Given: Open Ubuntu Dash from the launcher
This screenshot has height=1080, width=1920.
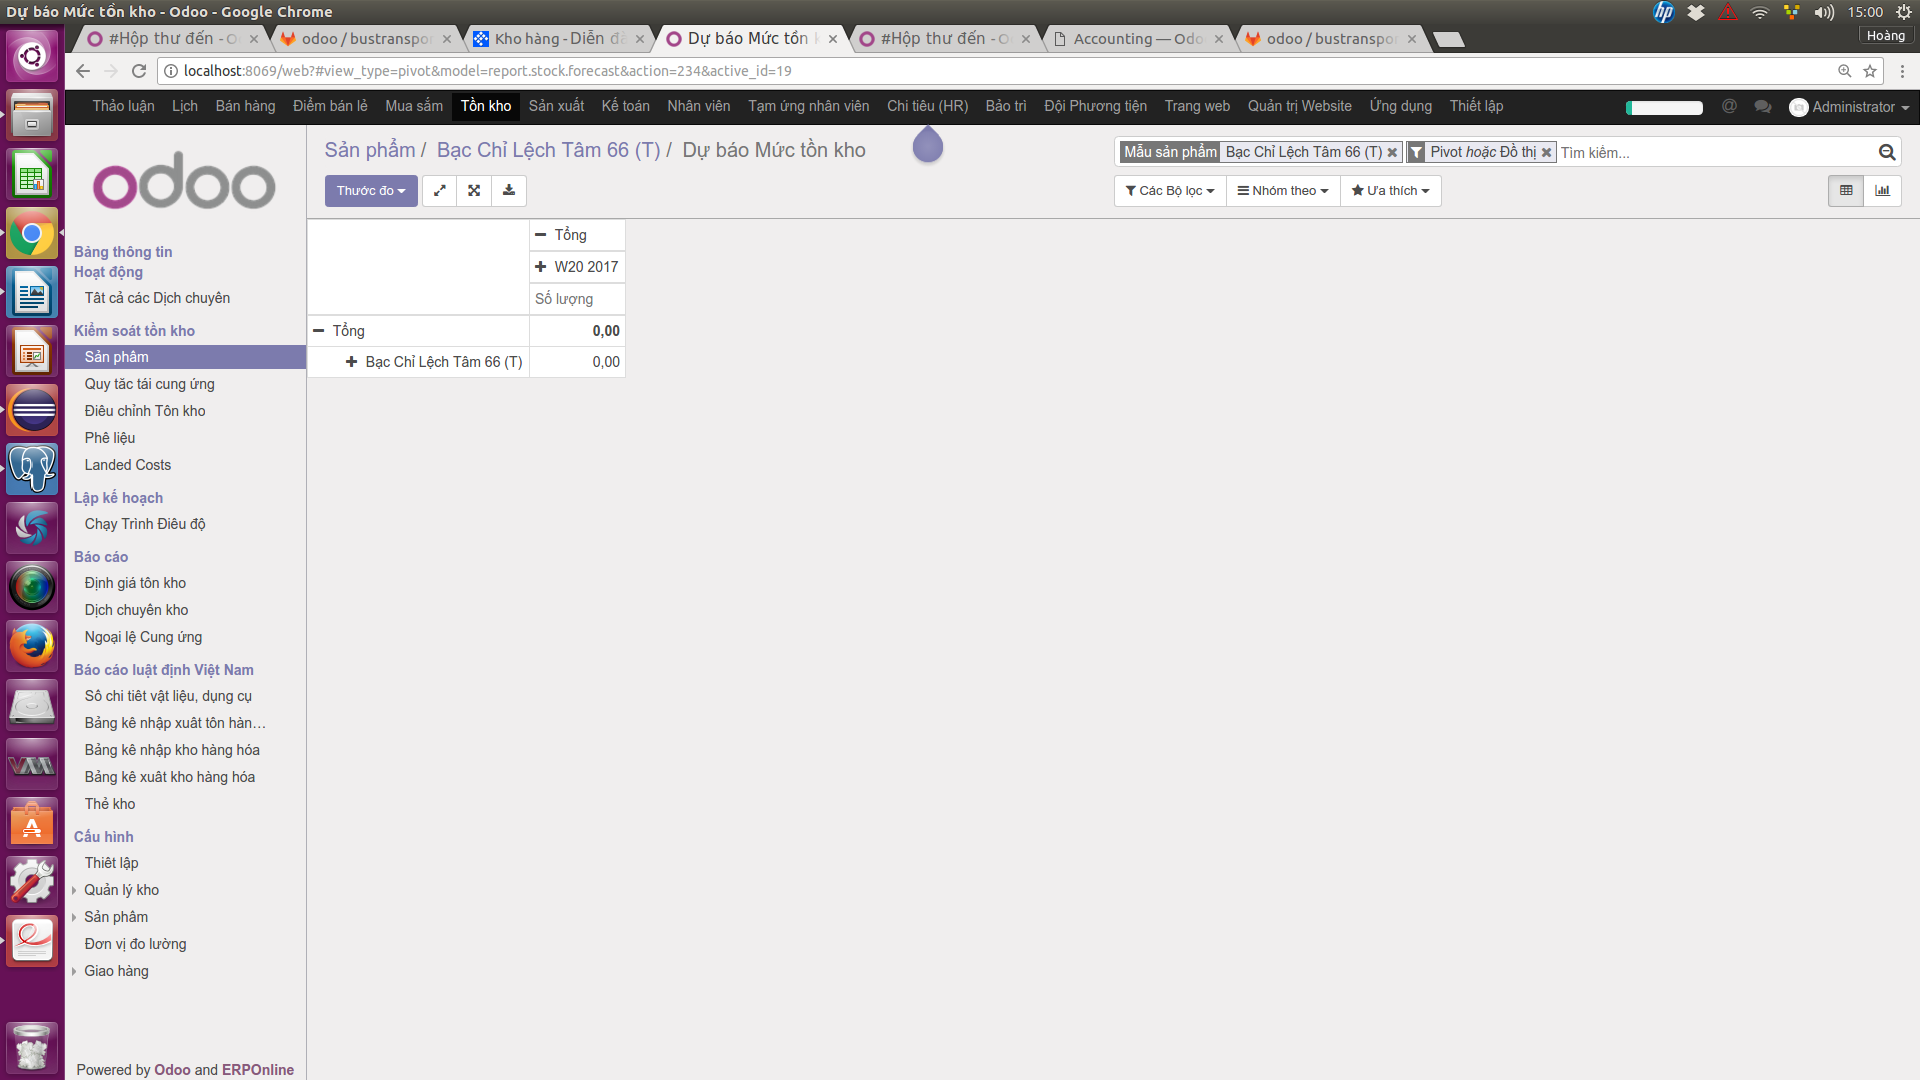Looking at the screenshot, I should coord(32,55).
